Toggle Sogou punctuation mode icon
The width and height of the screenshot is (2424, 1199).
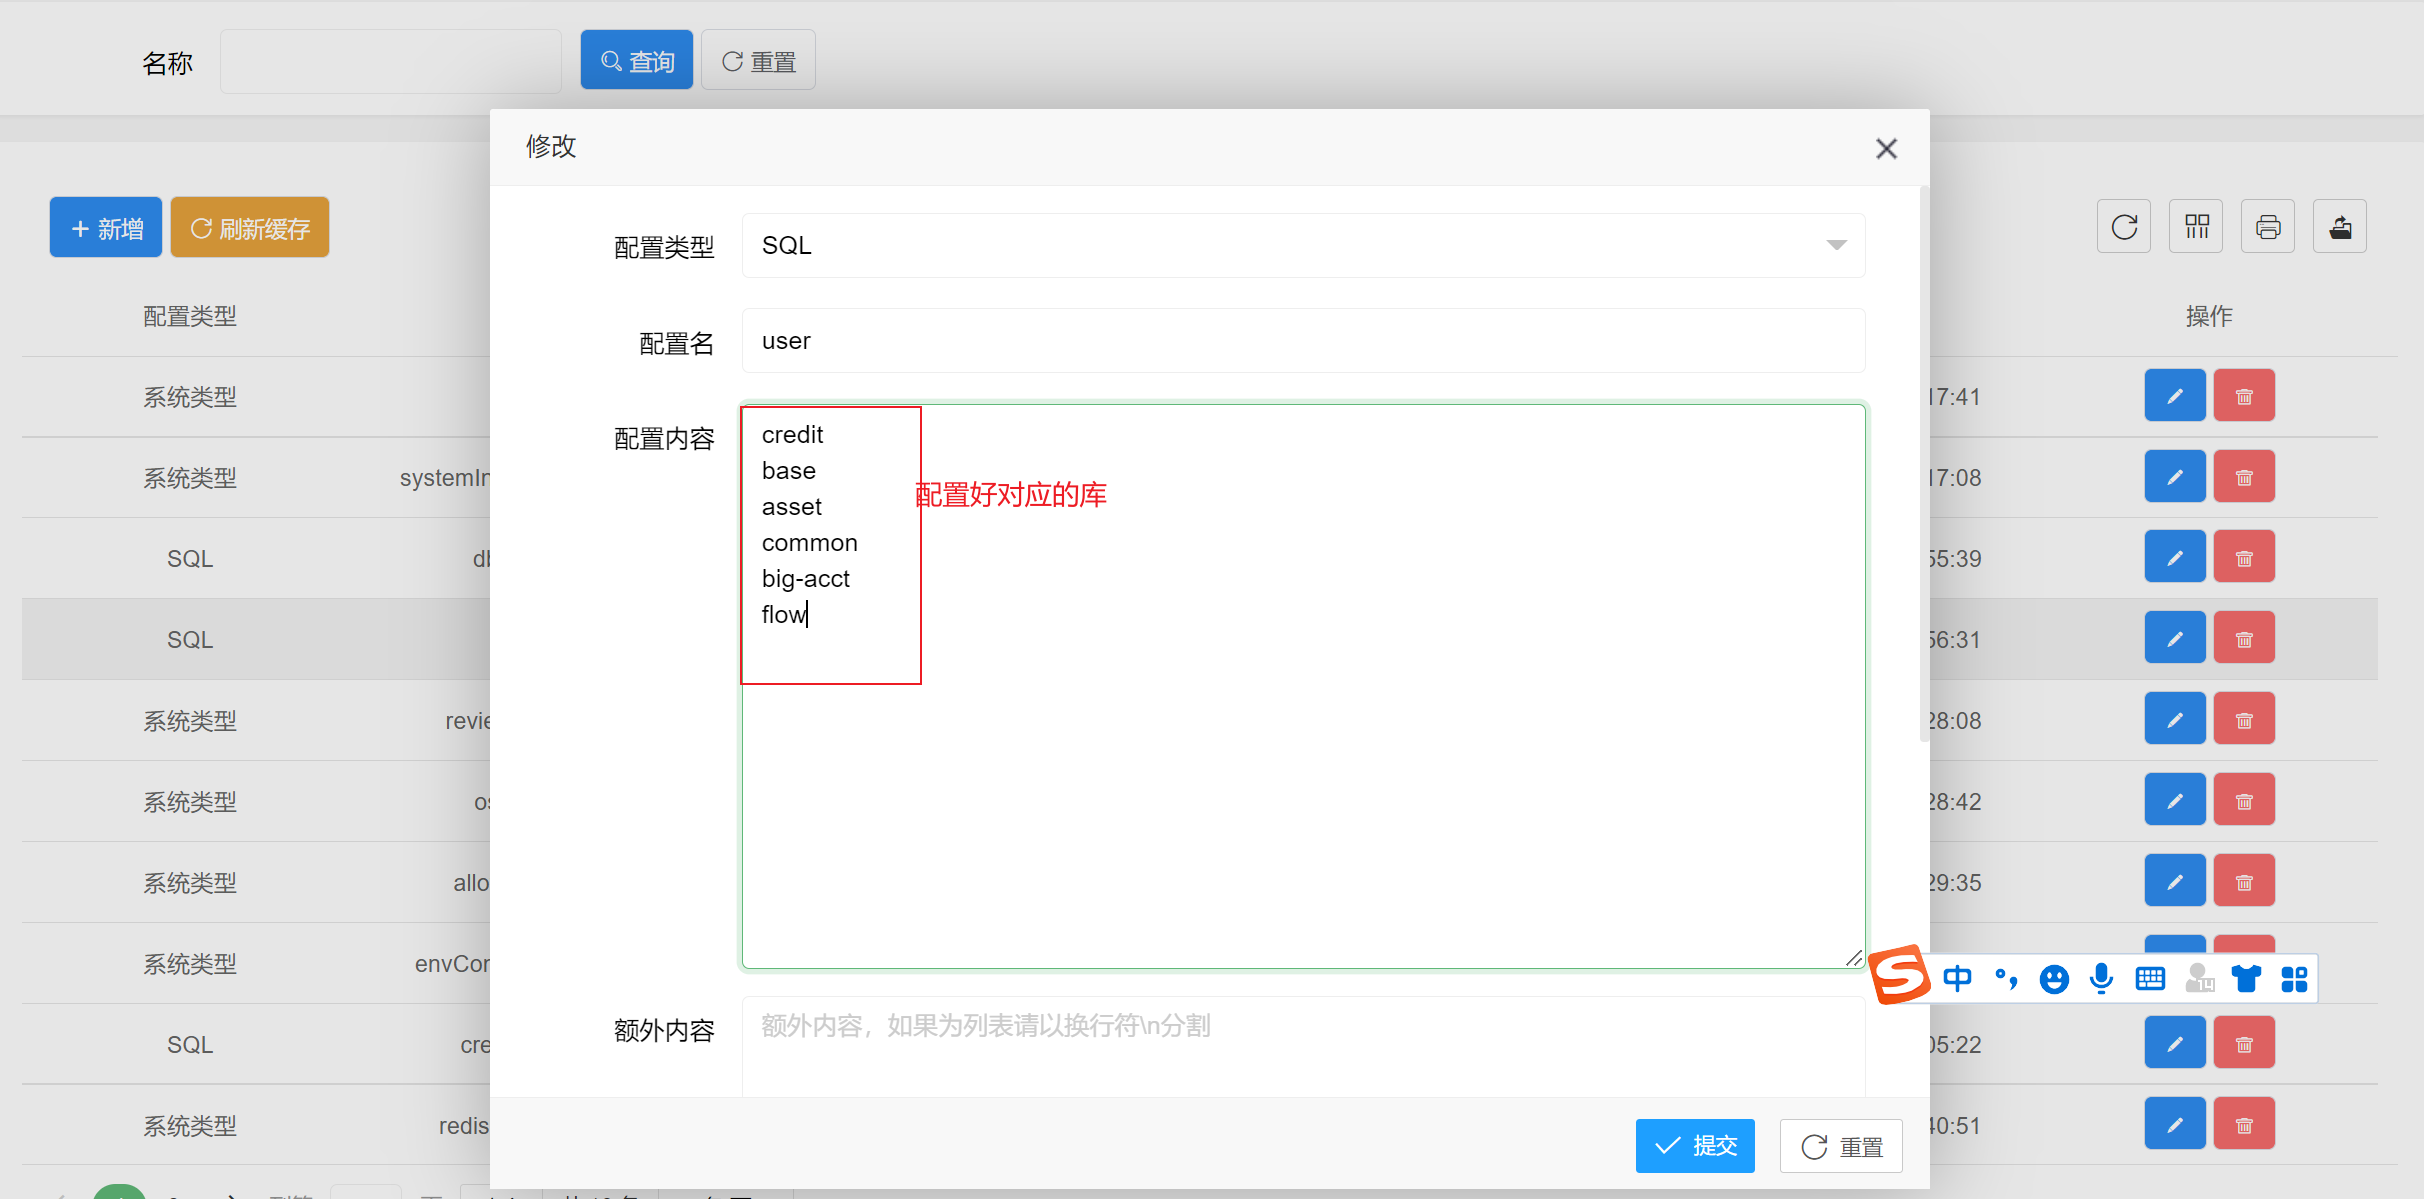click(x=2005, y=978)
